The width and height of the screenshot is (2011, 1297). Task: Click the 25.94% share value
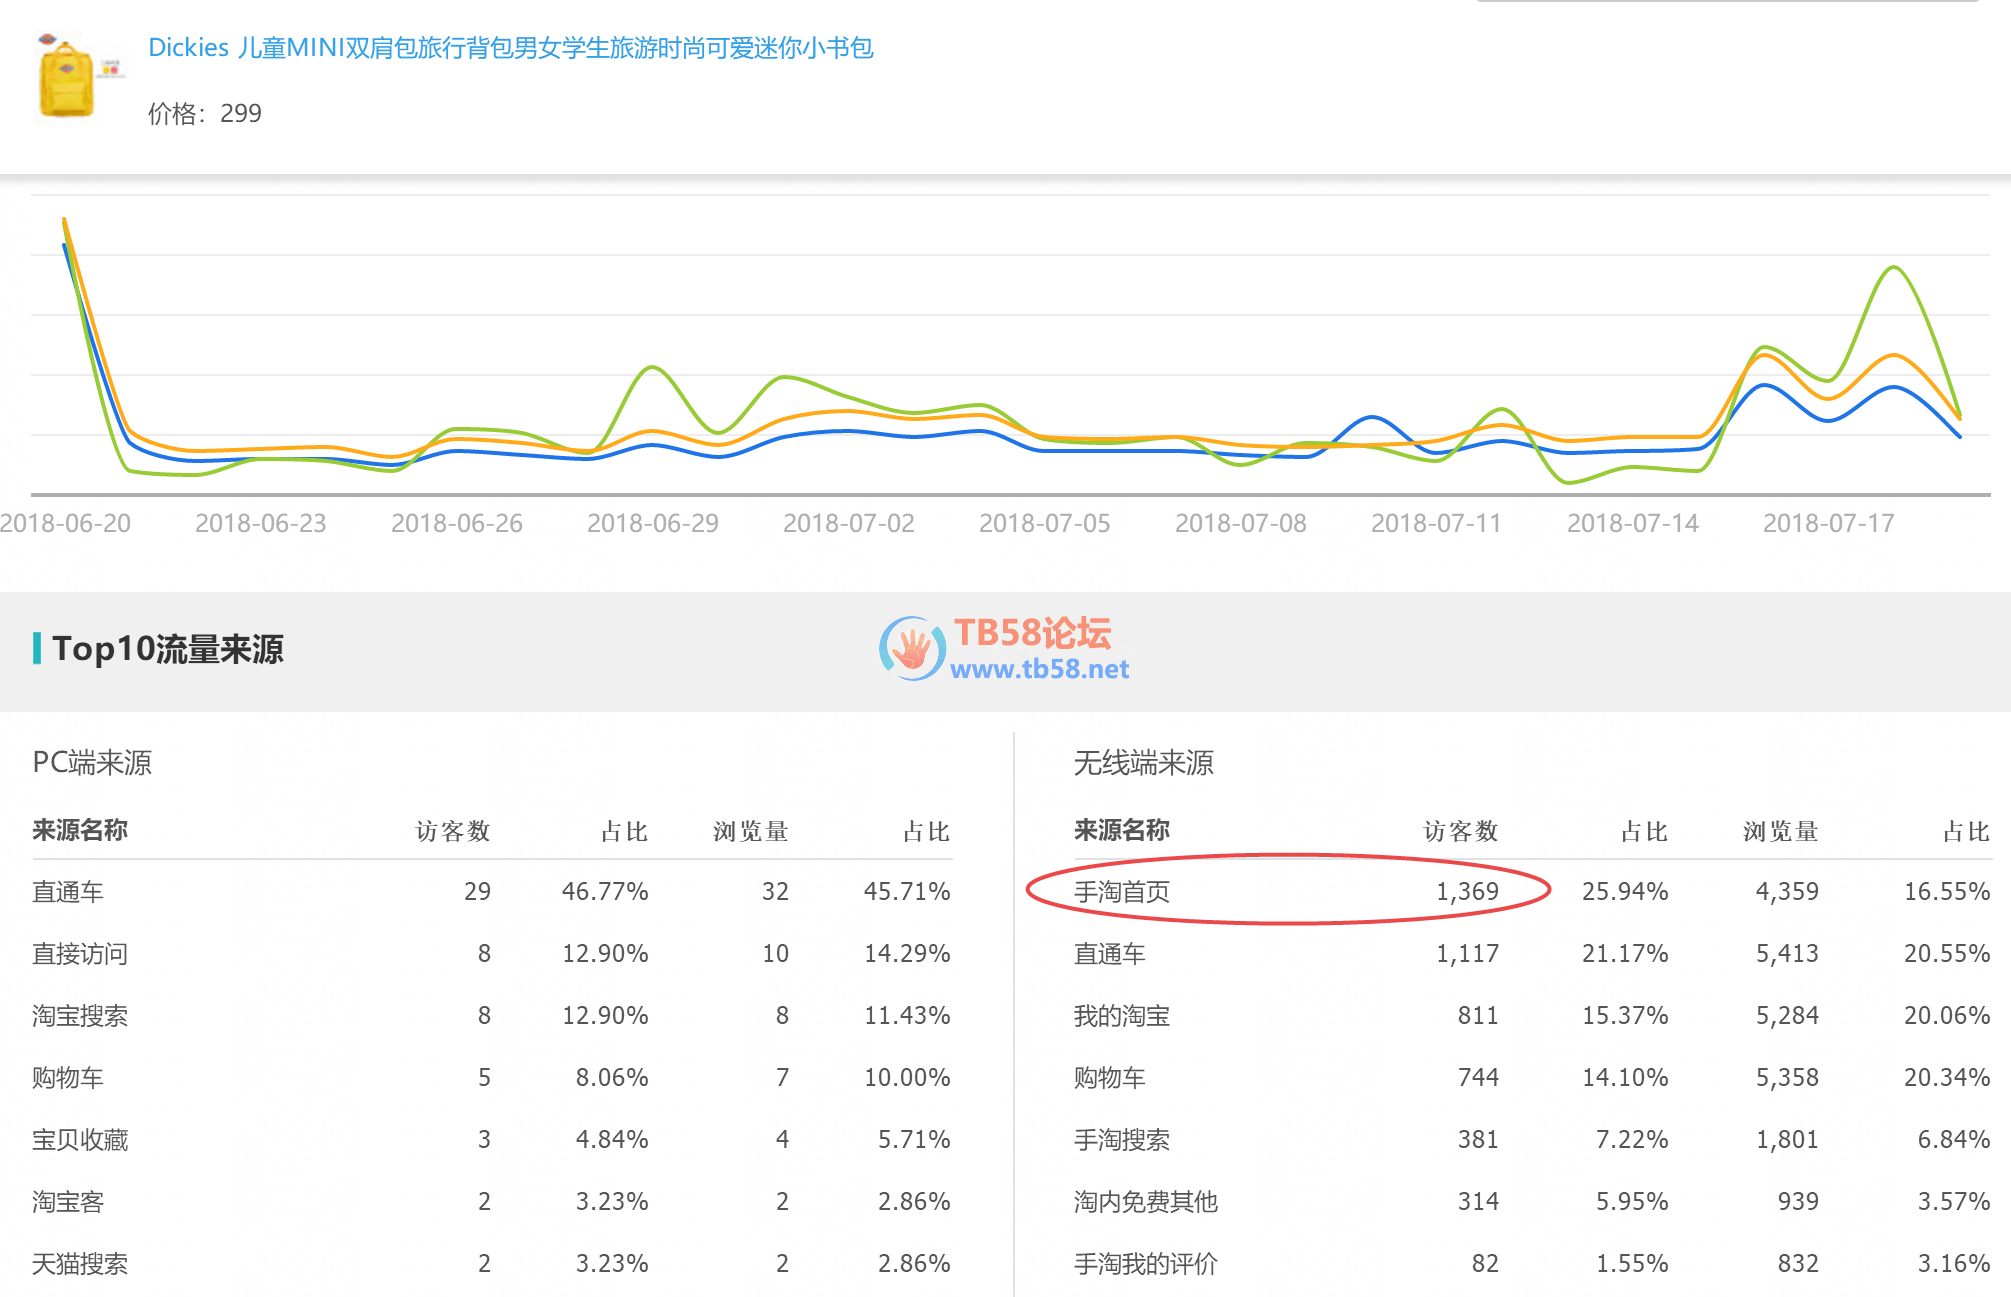(x=1625, y=891)
